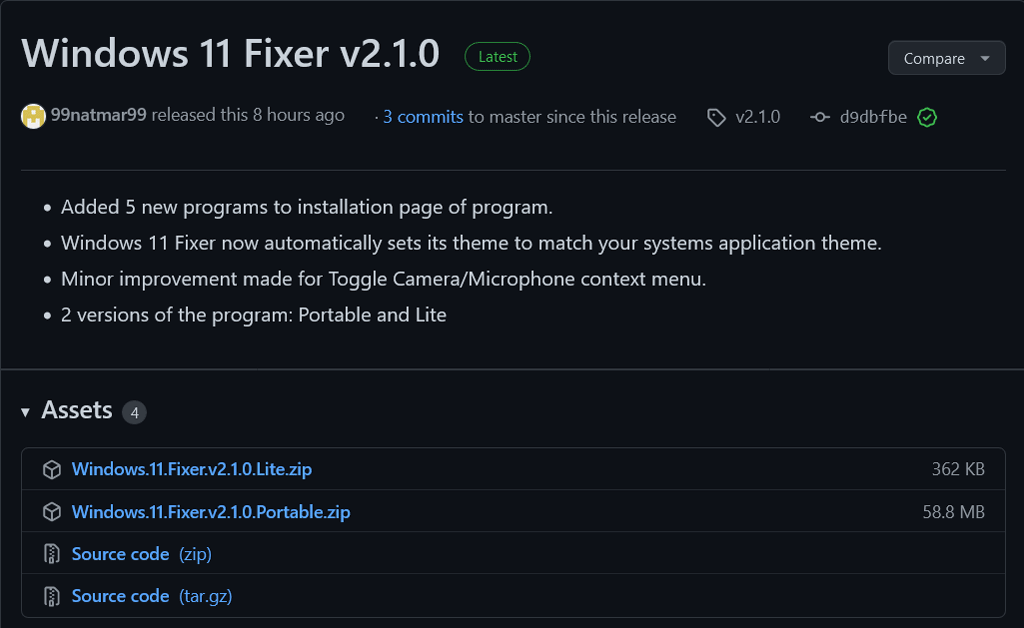Click the package icon for Lite.zip

click(x=52, y=470)
